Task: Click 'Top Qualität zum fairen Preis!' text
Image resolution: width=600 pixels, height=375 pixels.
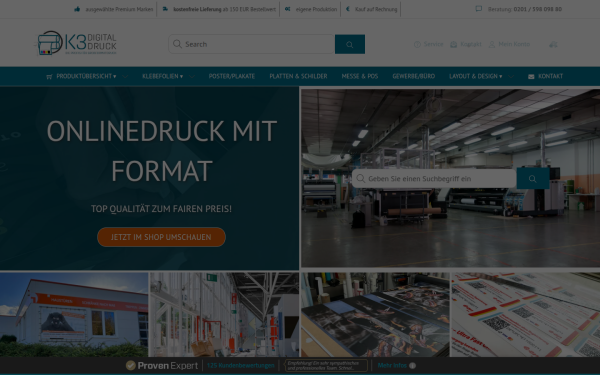Action: 161,209
